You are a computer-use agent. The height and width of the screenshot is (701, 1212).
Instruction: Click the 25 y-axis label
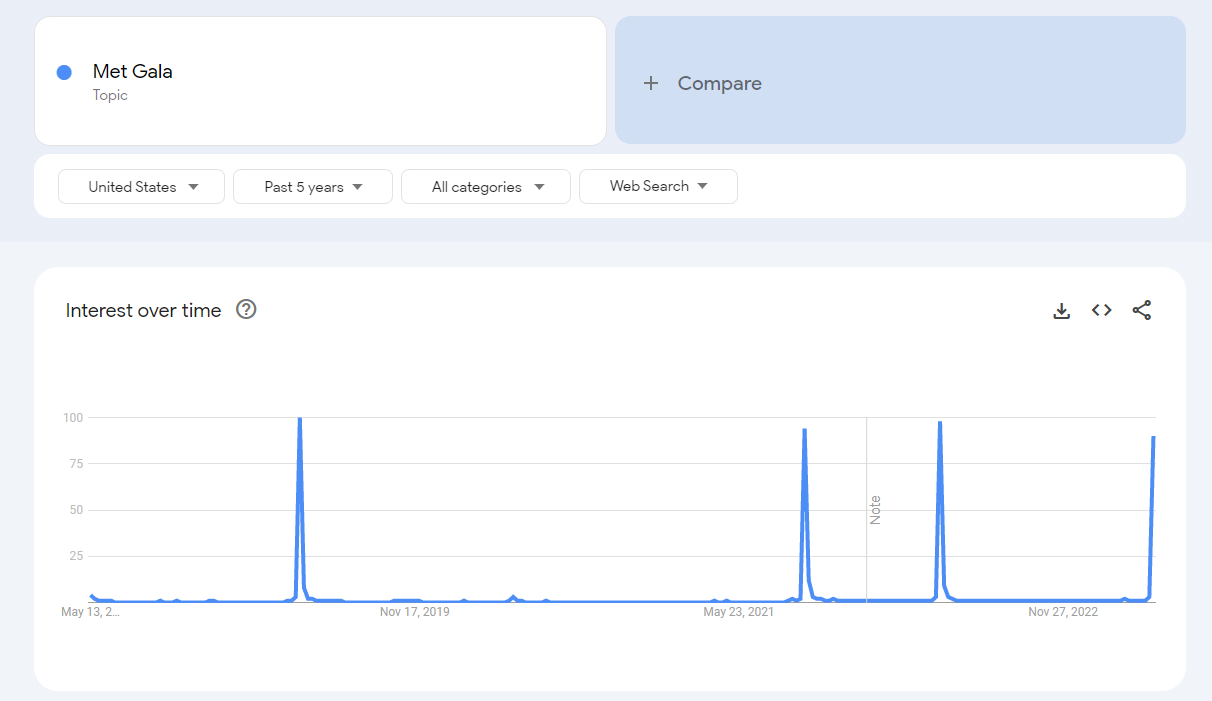point(74,556)
